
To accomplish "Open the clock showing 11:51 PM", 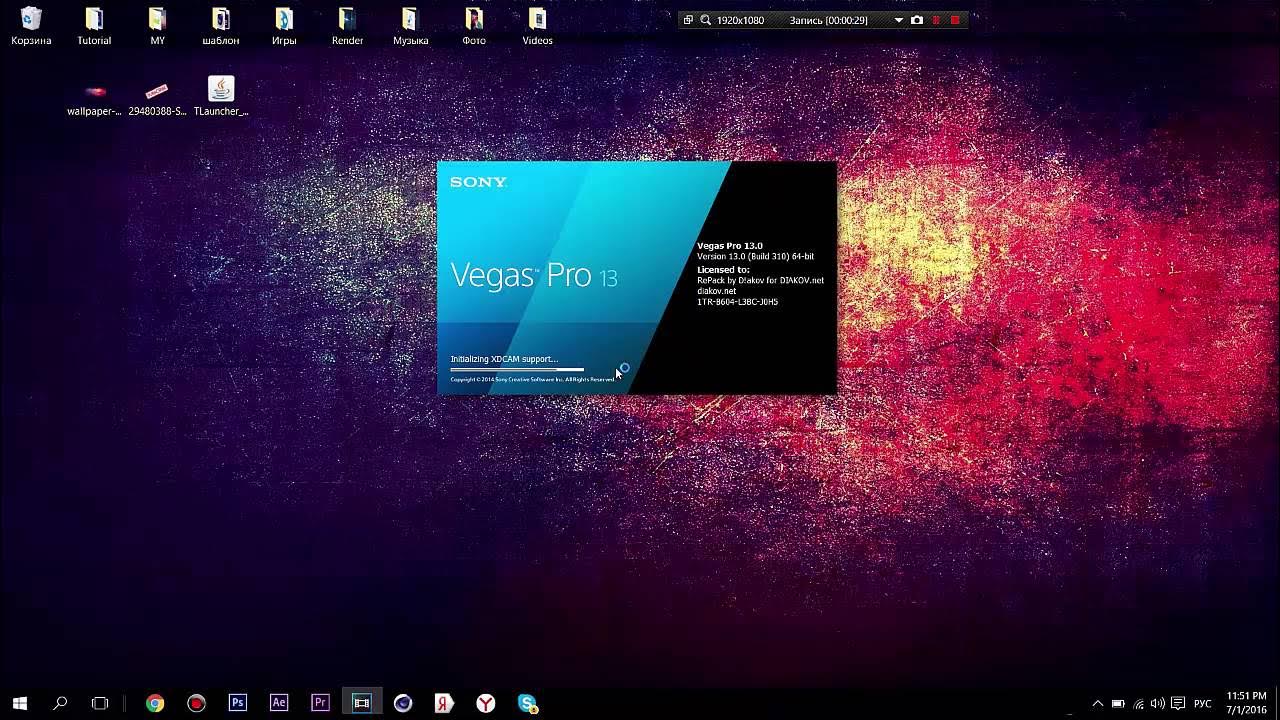I will tap(1246, 702).
